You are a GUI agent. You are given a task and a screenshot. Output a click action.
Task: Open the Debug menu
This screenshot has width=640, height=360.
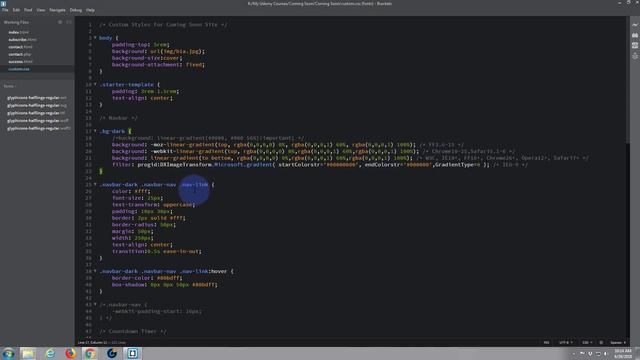[x=76, y=10]
